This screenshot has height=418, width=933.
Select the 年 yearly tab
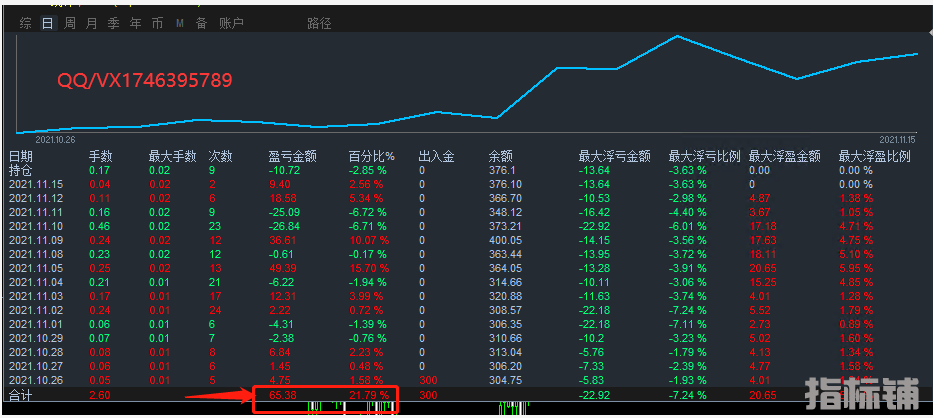[136, 23]
